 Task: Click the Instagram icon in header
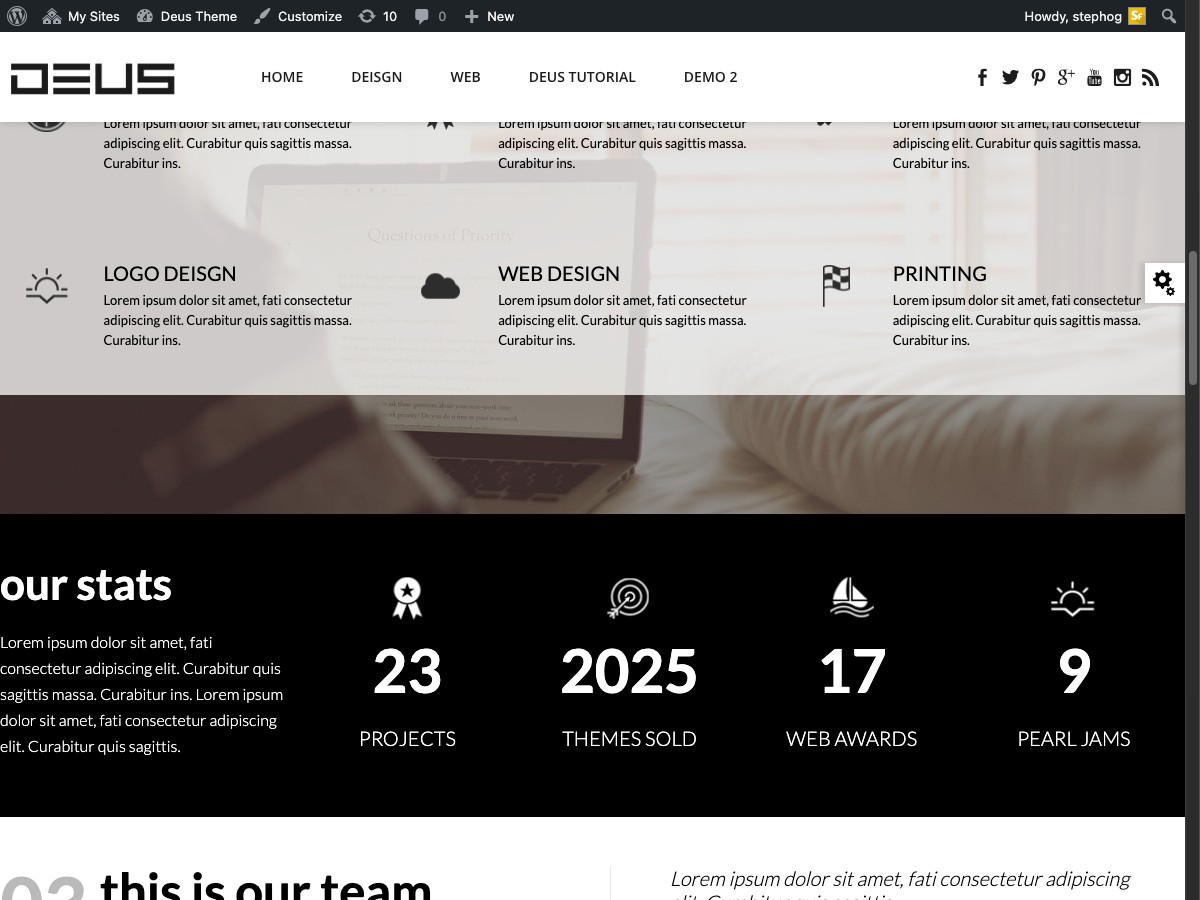pyautogui.click(x=1122, y=78)
